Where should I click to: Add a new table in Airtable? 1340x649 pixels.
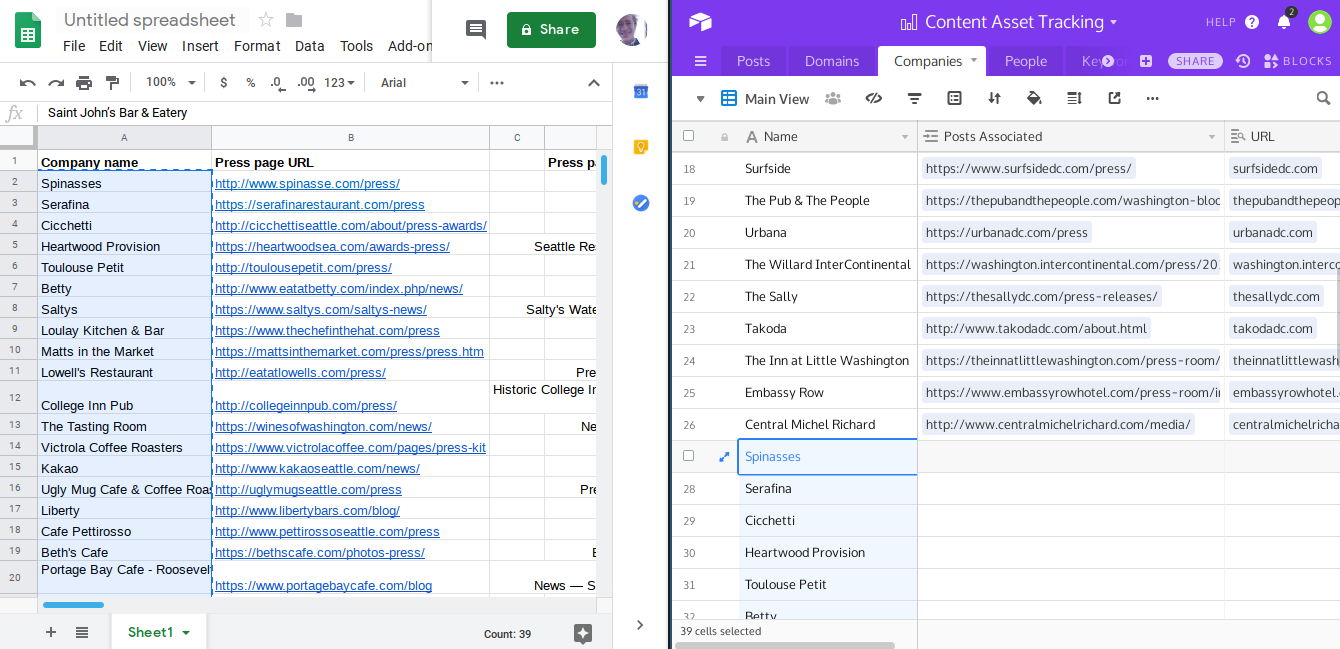[x=1146, y=61]
